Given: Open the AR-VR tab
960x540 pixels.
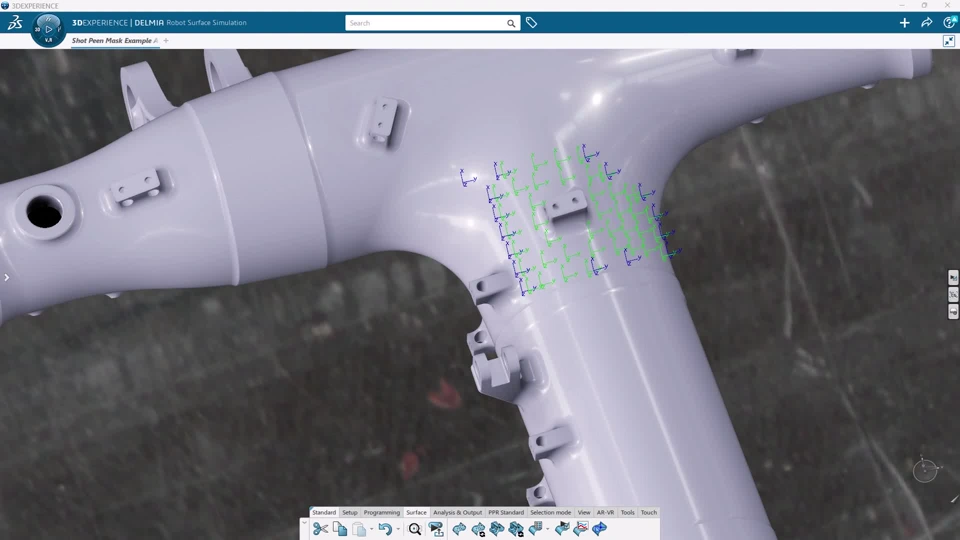Looking at the screenshot, I should (606, 512).
